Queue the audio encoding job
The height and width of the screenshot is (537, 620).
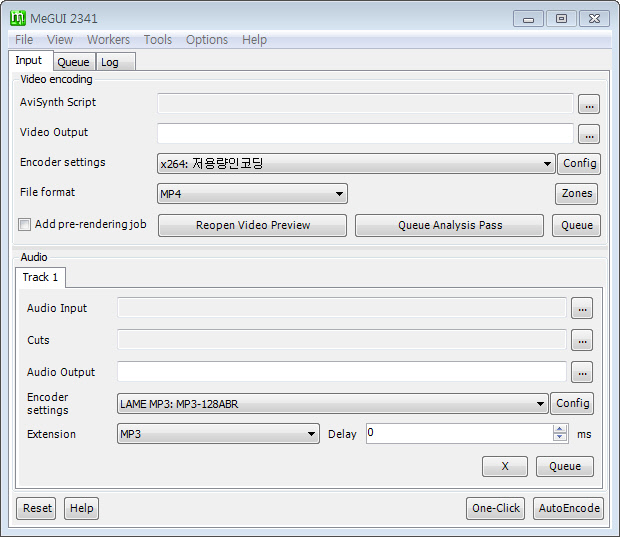[565, 466]
